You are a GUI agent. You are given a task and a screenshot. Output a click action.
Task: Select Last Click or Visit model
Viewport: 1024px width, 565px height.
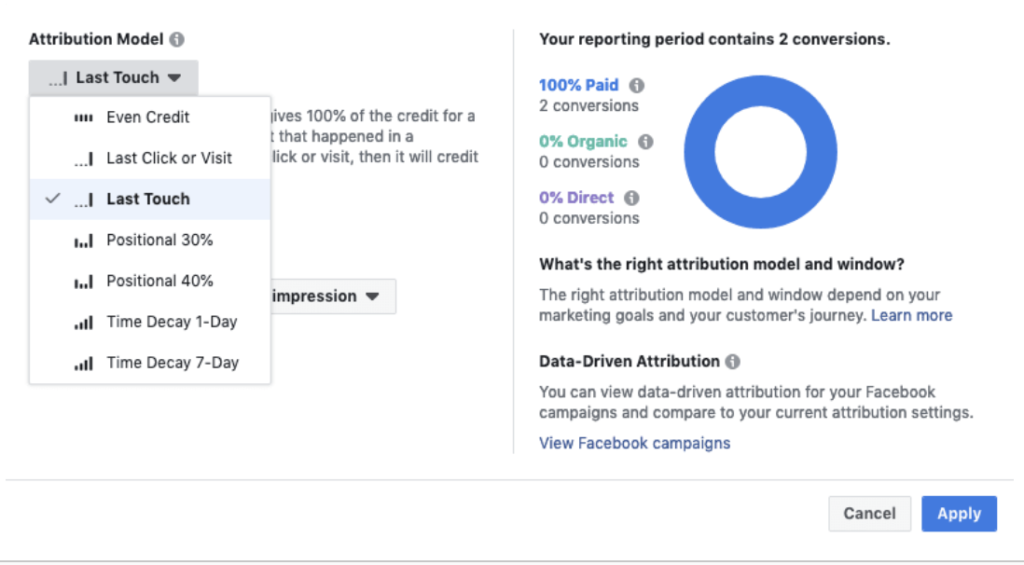168,158
